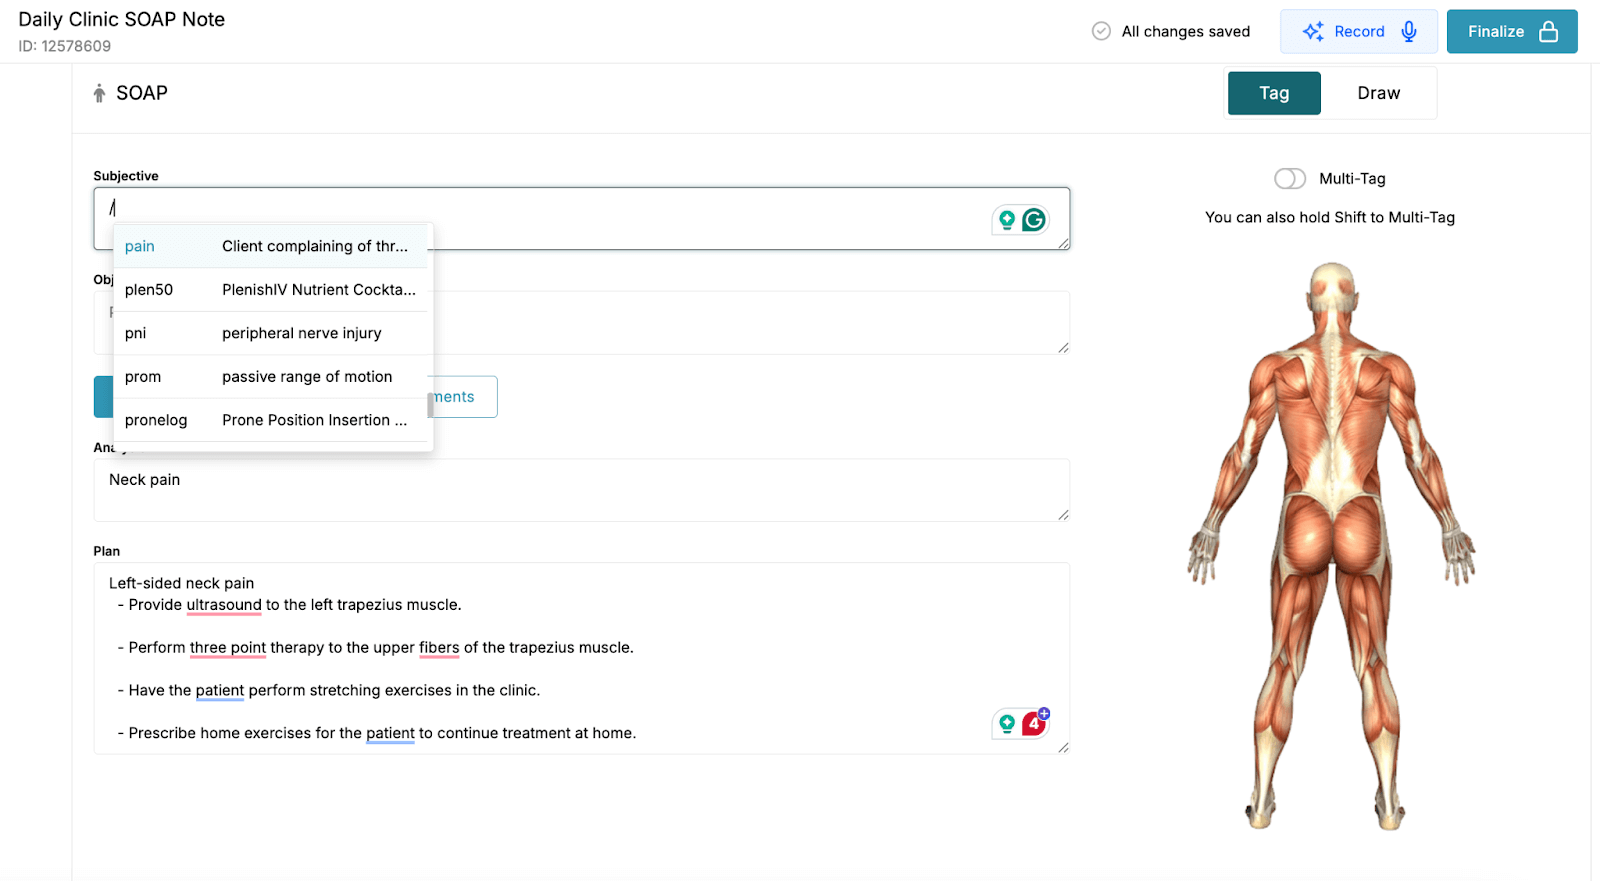
Task: Select the 'prom' passive range of motion shortcut
Action: [x=271, y=377]
